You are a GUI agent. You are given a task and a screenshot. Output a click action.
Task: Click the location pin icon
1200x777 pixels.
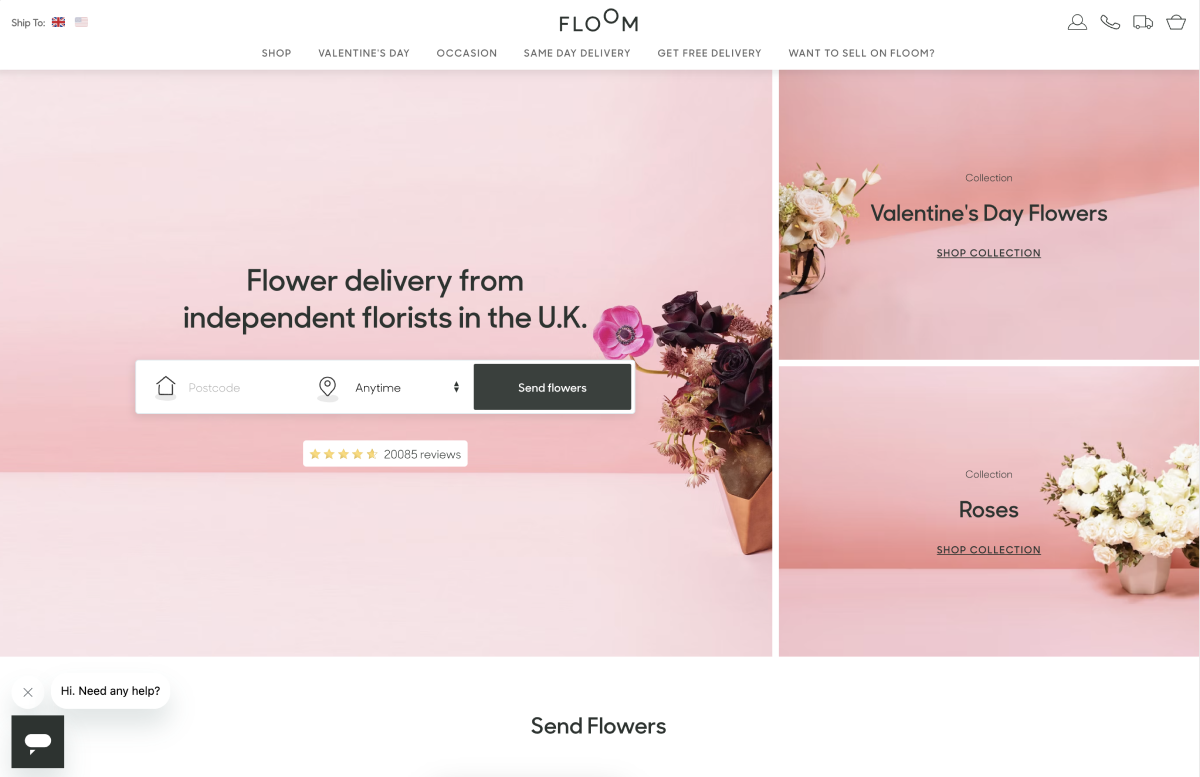327,388
